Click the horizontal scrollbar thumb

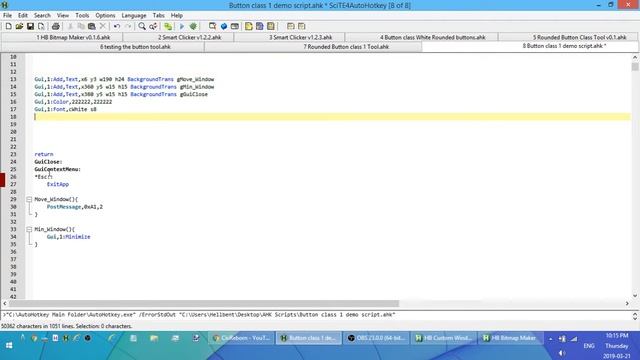(204, 303)
